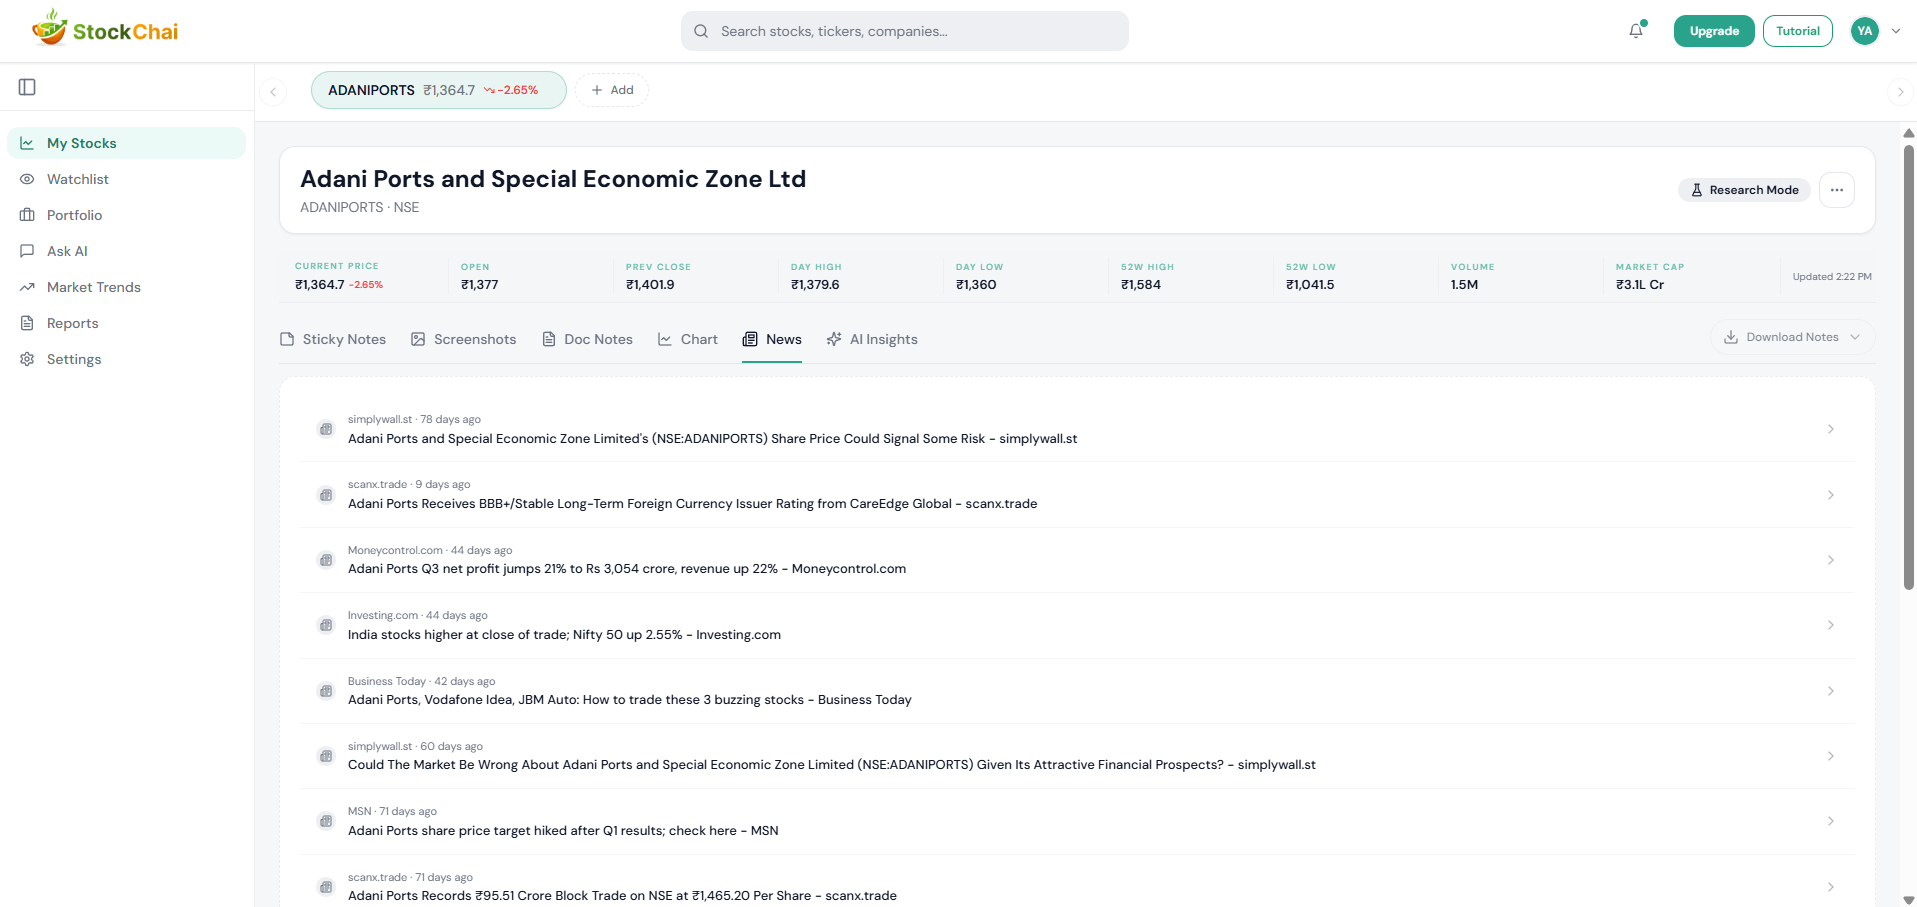This screenshot has width=1917, height=907.
Task: Open the MSN price target hiked article
Action: [1077, 821]
